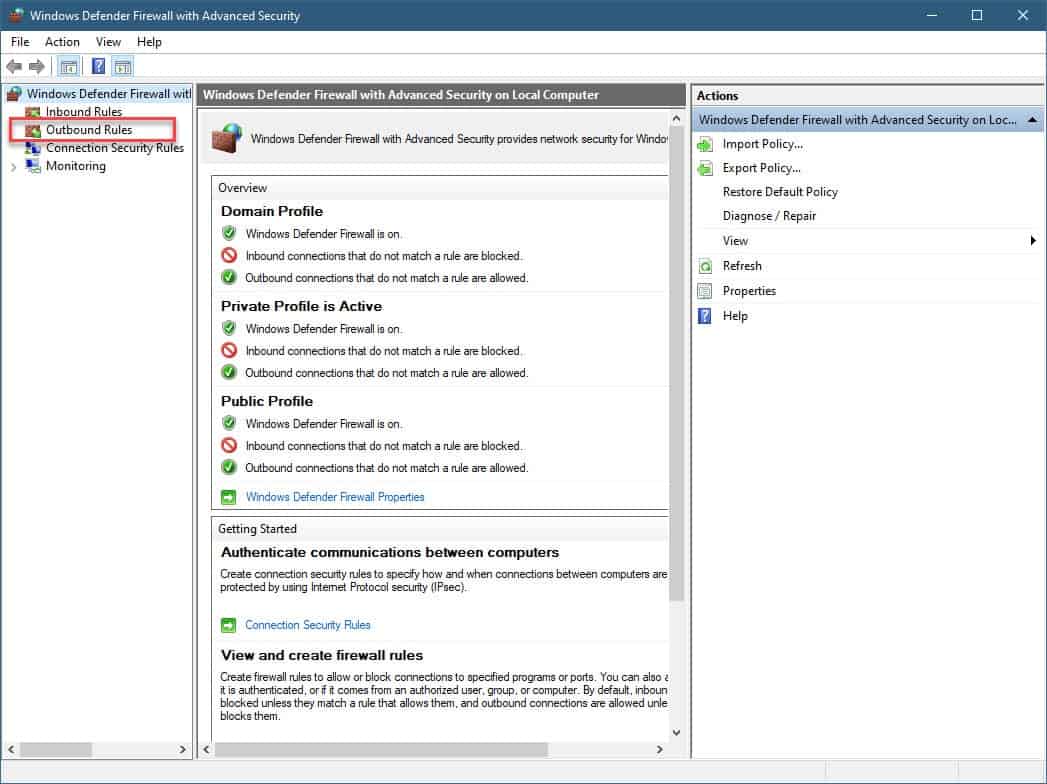Click the Public Profile heading

267,401
